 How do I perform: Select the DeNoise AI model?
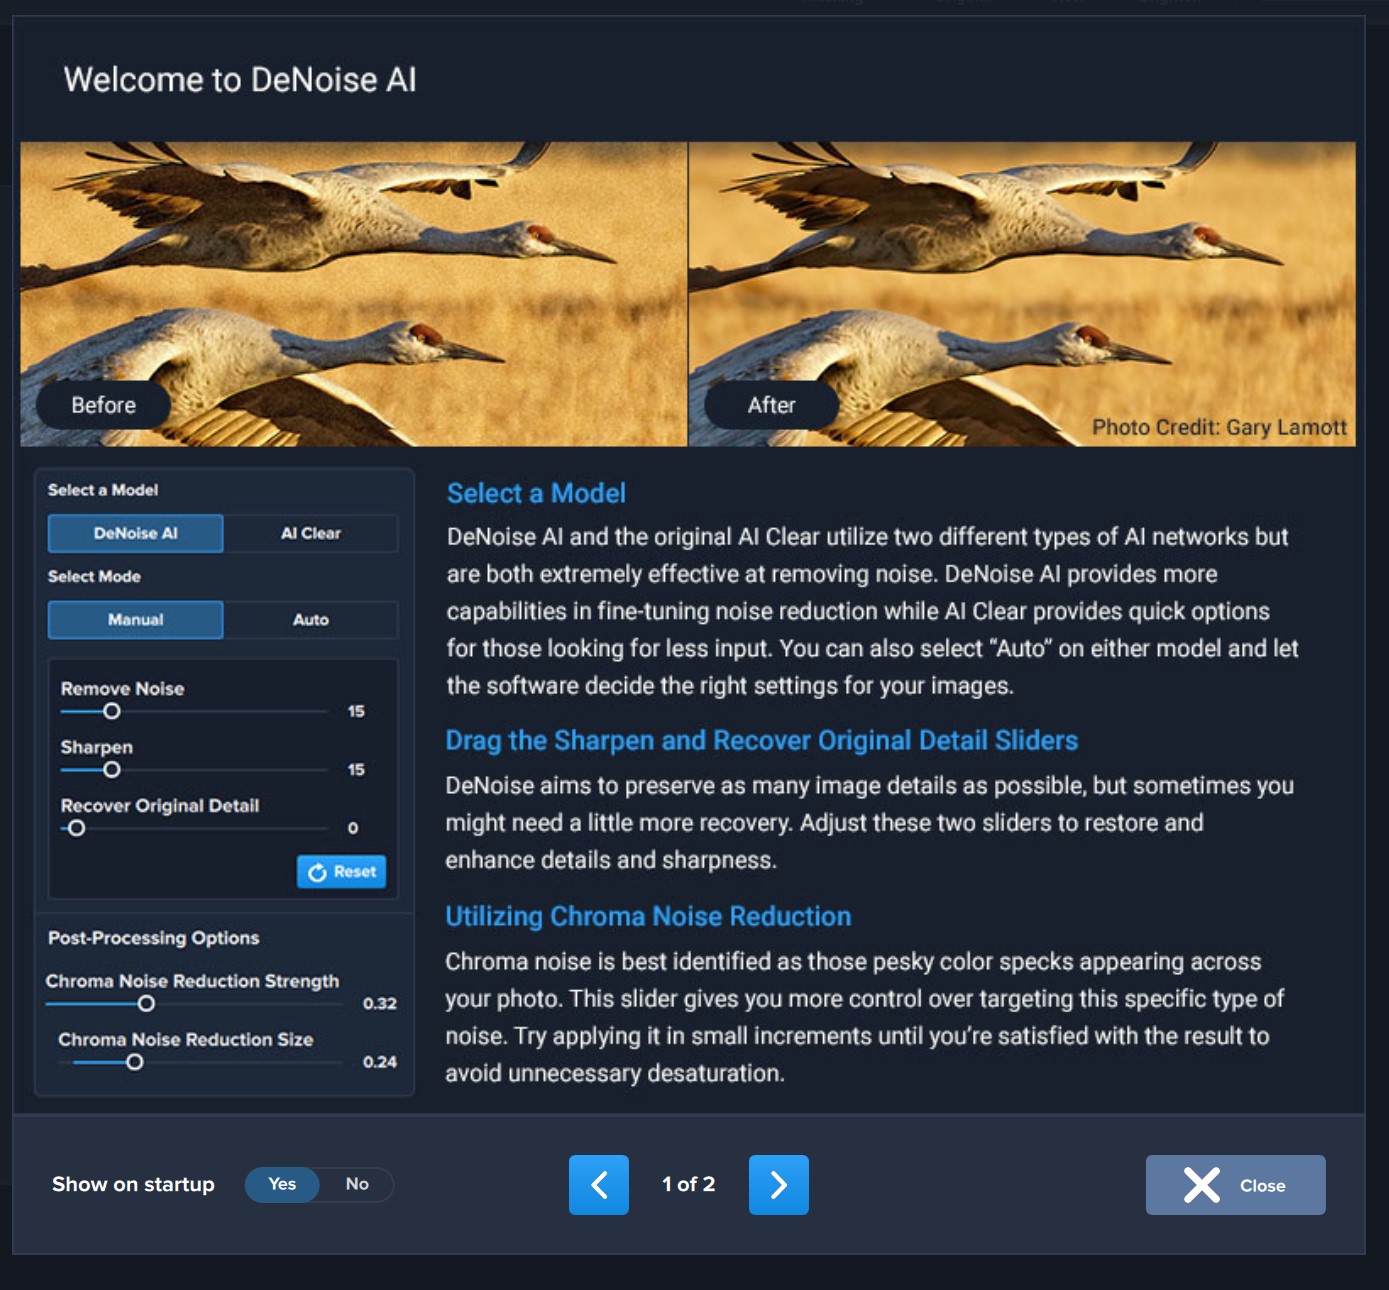tap(136, 533)
